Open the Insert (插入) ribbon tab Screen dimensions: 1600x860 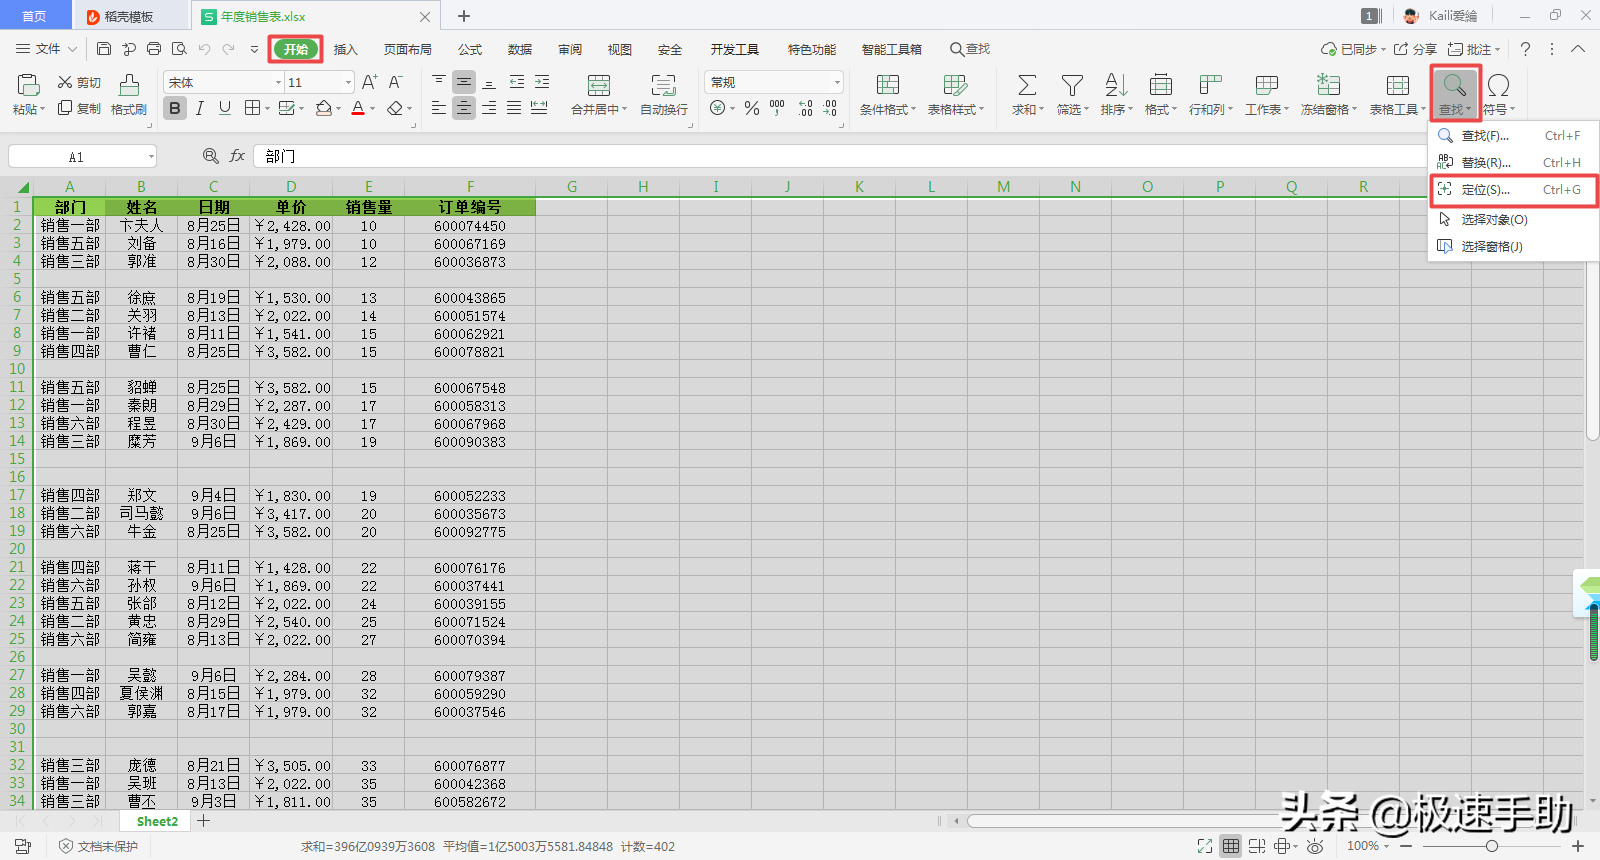[x=345, y=49]
